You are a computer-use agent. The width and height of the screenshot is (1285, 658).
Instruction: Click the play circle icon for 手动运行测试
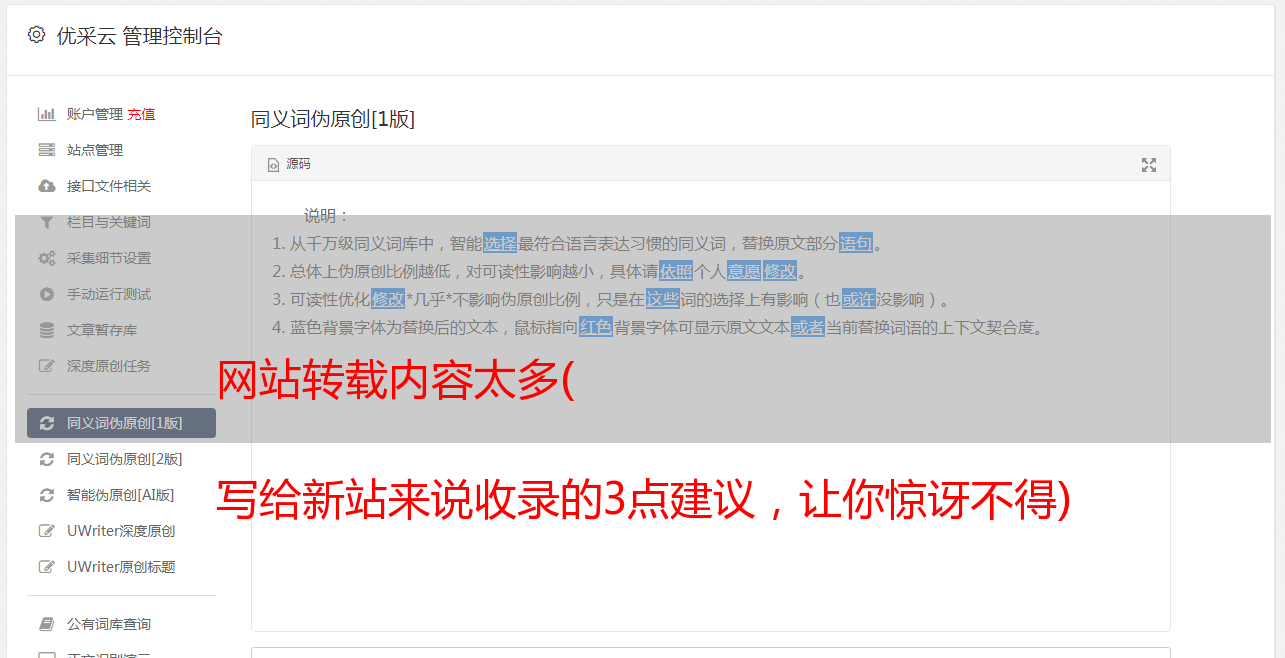pyautogui.click(x=46, y=294)
